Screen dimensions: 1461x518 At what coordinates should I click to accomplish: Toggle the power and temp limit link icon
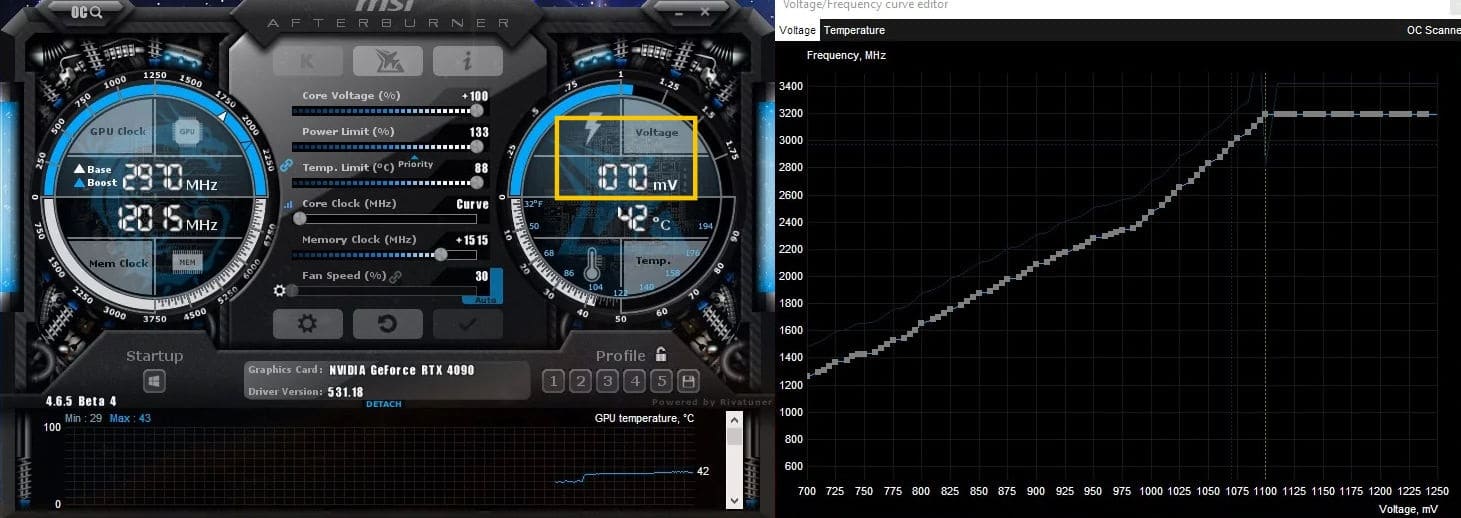(x=285, y=165)
